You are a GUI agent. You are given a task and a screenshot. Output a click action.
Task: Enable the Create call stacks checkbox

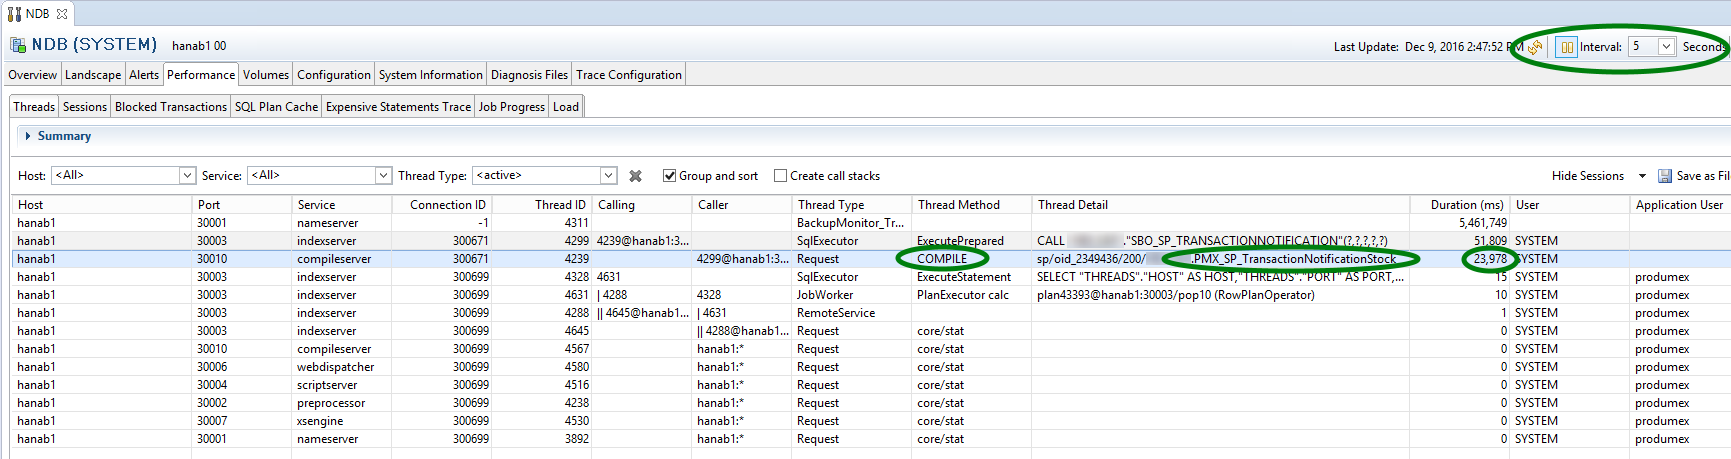pyautogui.click(x=781, y=176)
